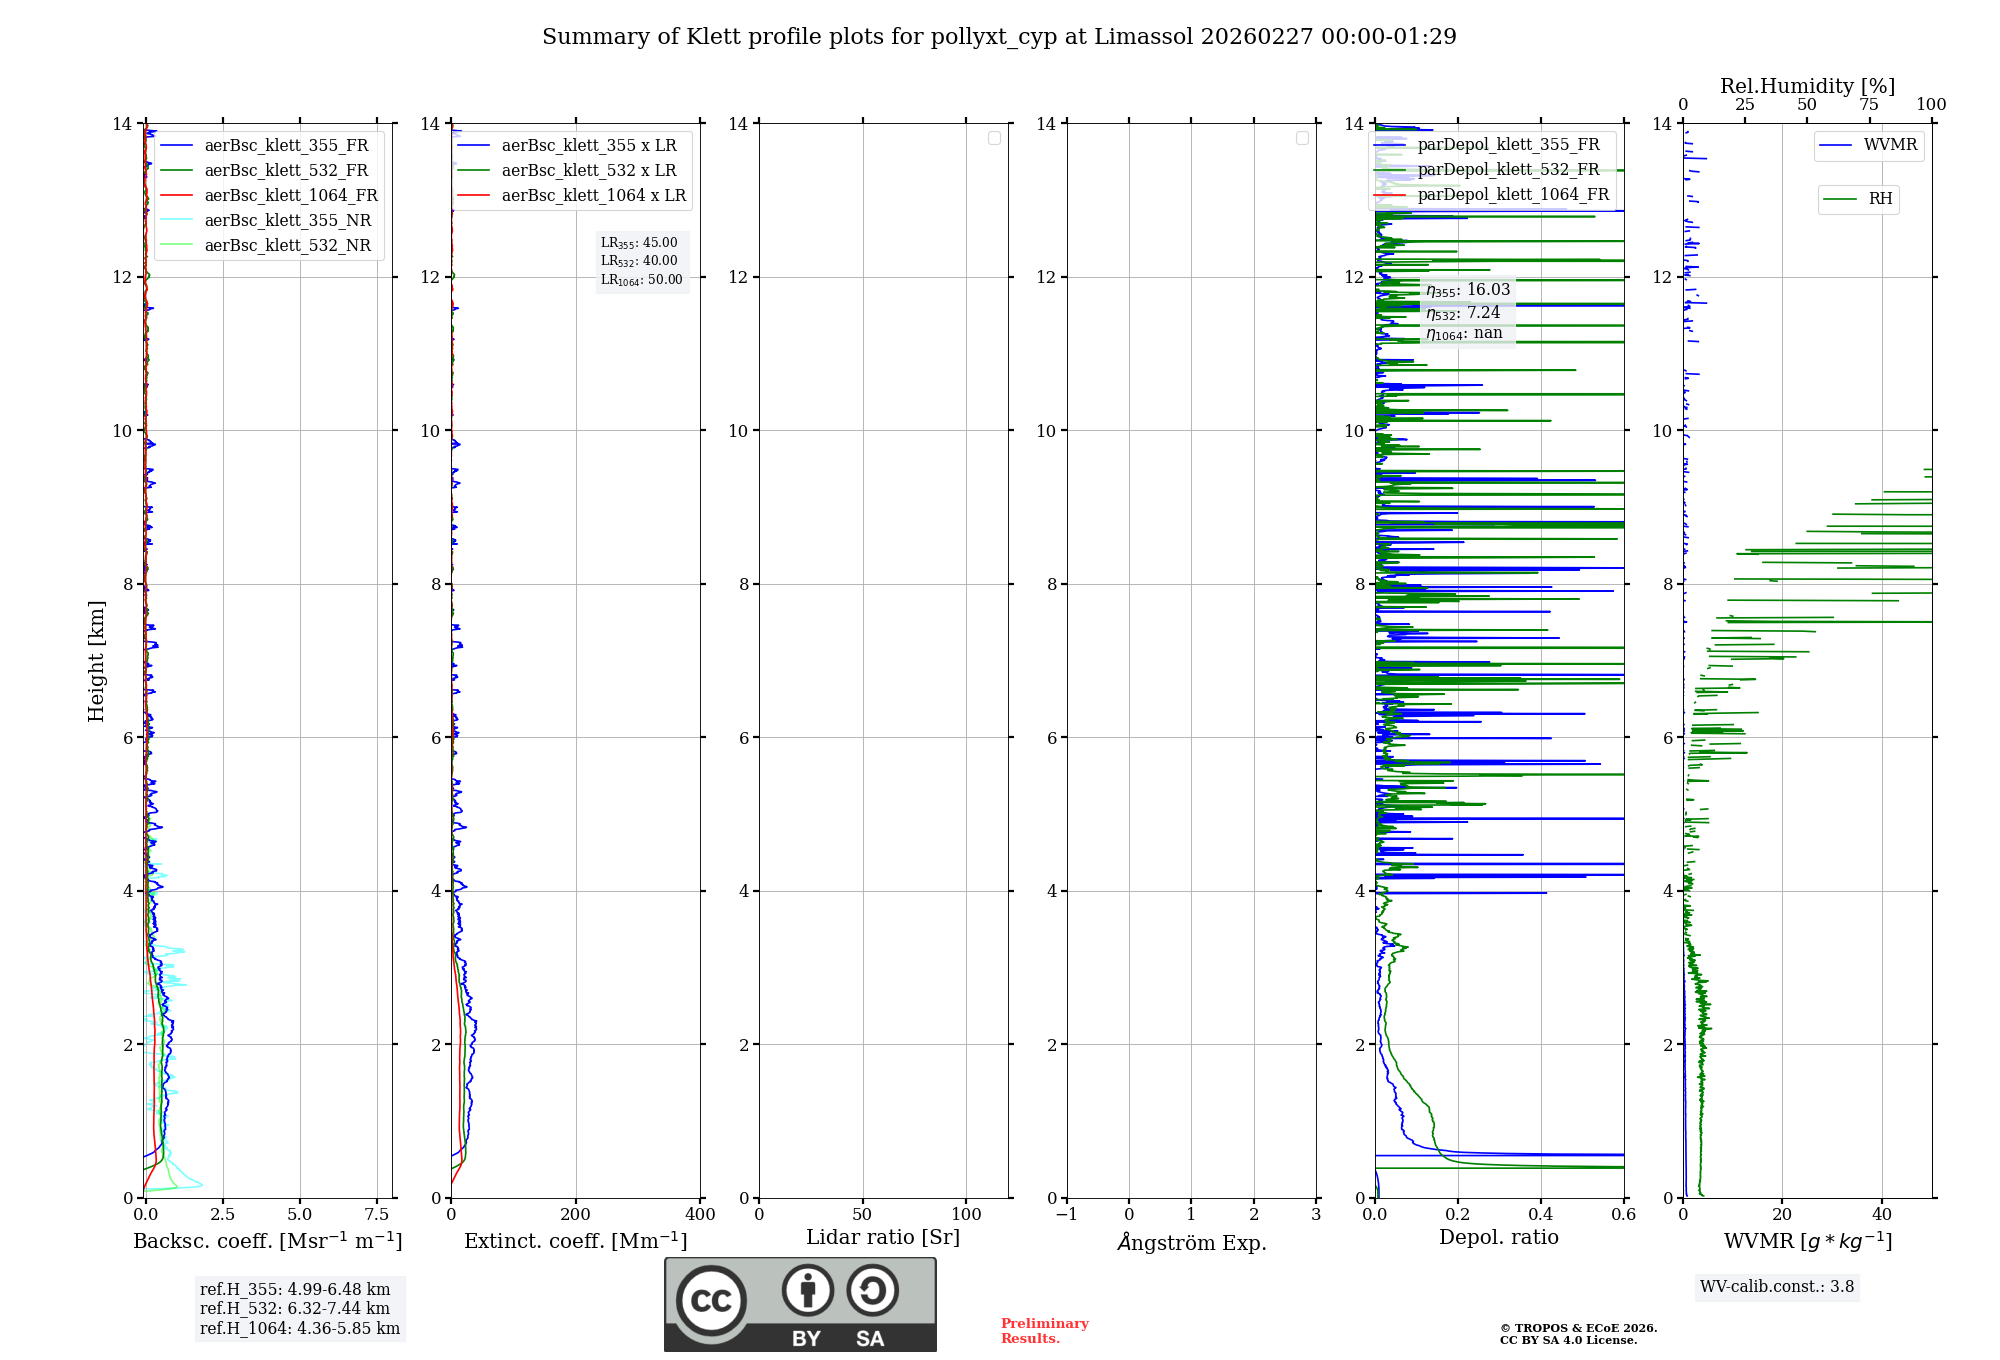Click the Creative Commons CC circle icon
Image resolution: width=2000 pixels, height=1360 pixels.
tap(711, 1301)
